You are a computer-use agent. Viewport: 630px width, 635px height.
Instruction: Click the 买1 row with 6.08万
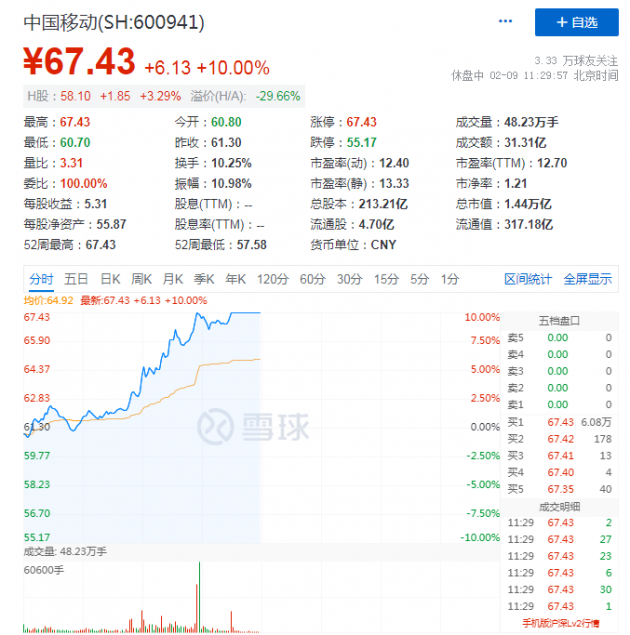[x=559, y=422]
